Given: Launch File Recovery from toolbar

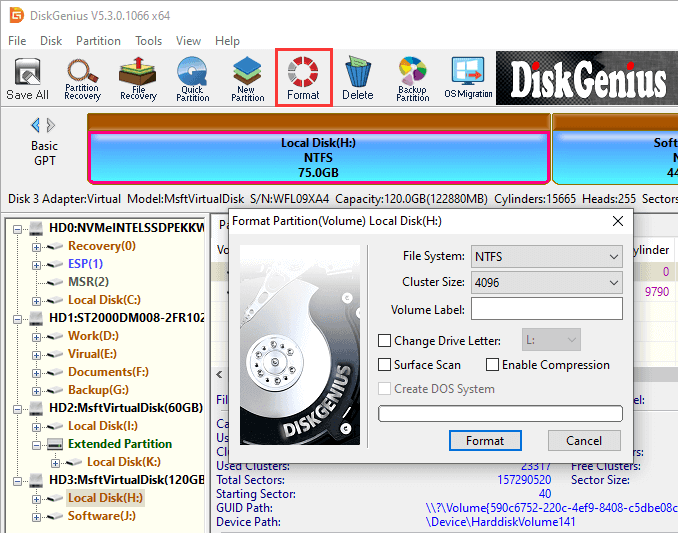Looking at the screenshot, I should click(x=138, y=79).
